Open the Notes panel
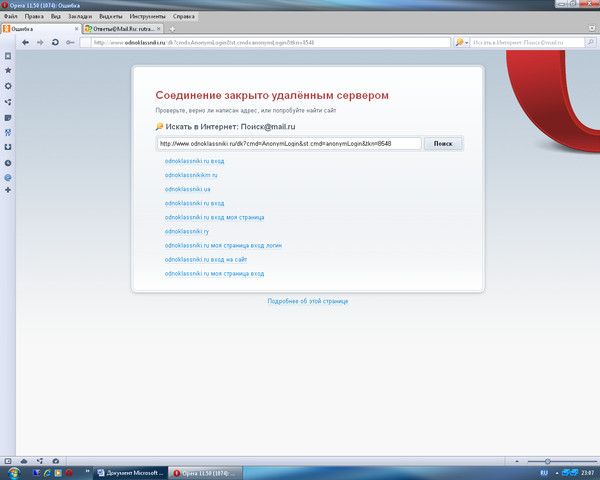This screenshot has width=600, height=480. click(8, 118)
